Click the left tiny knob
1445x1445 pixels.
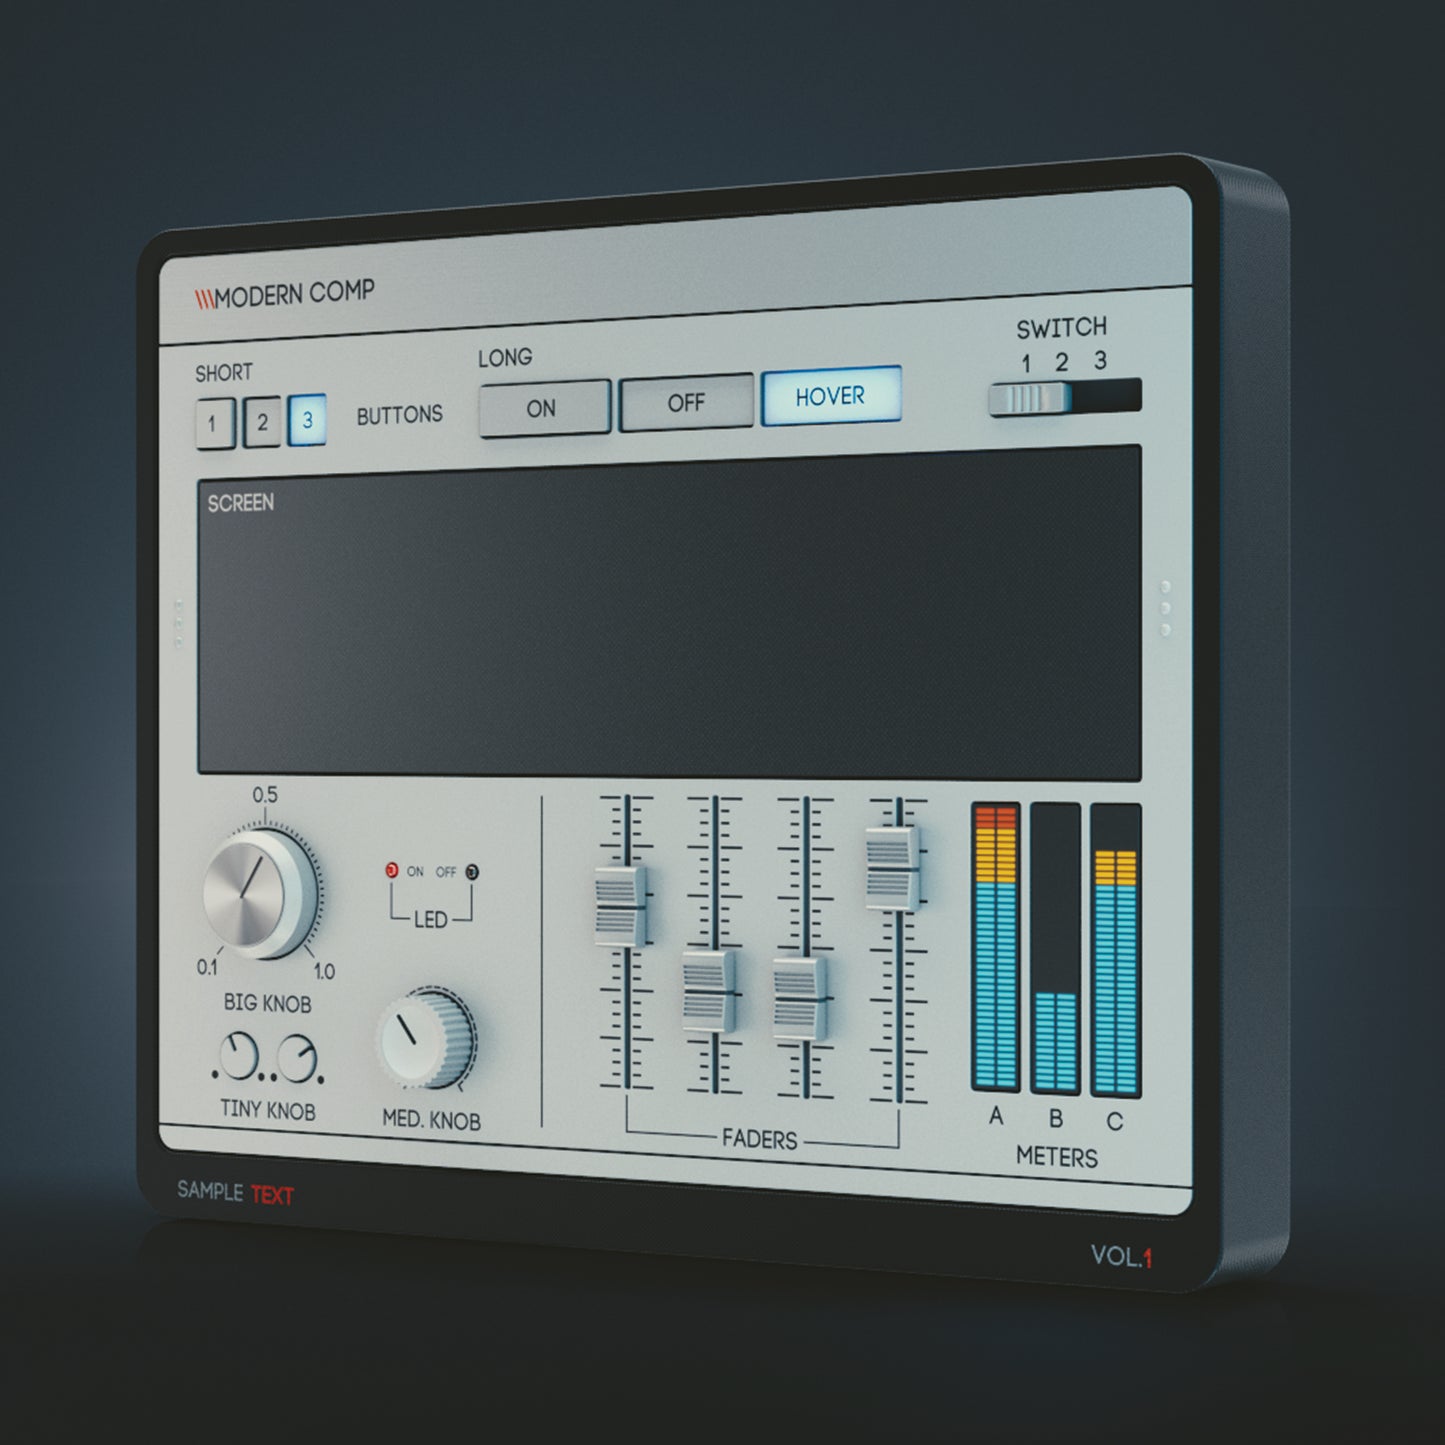(x=238, y=1057)
